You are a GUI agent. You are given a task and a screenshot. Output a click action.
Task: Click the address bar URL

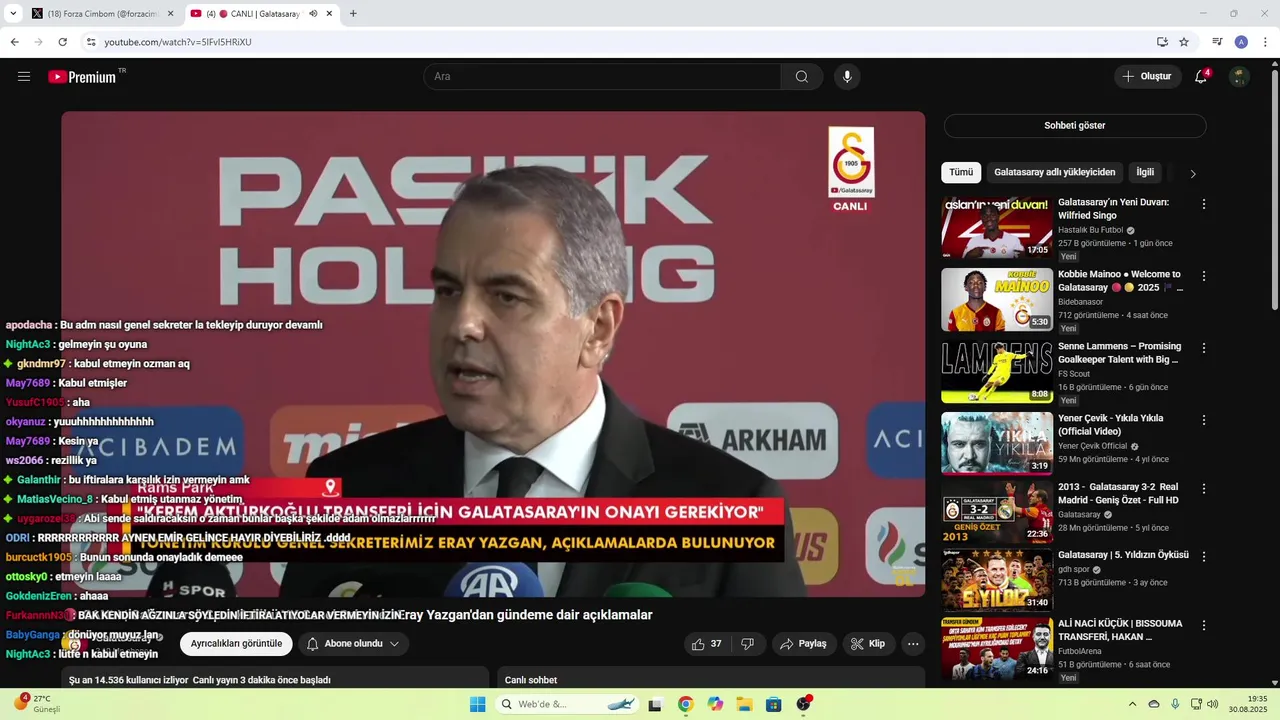point(178,42)
